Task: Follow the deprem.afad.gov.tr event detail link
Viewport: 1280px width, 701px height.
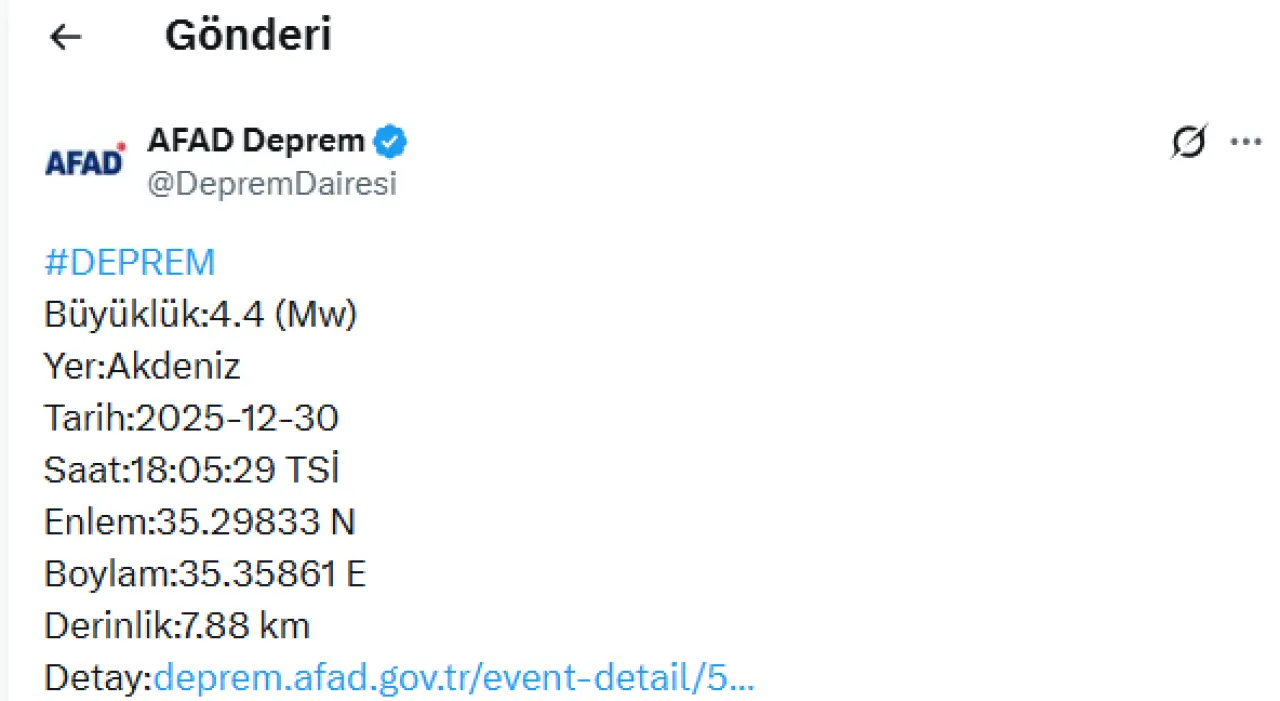Action: pyautogui.click(x=454, y=679)
